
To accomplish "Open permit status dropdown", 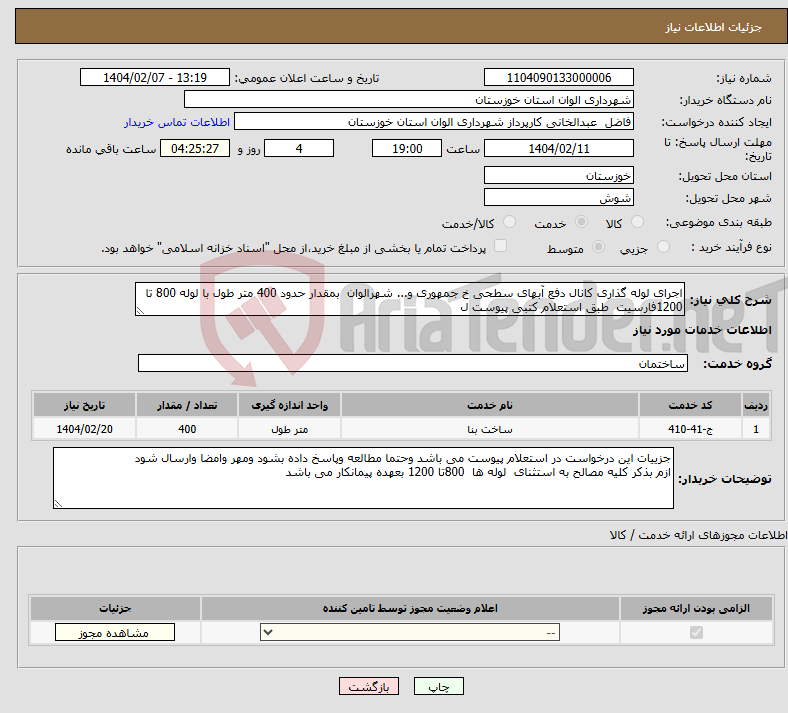I will (410, 632).
